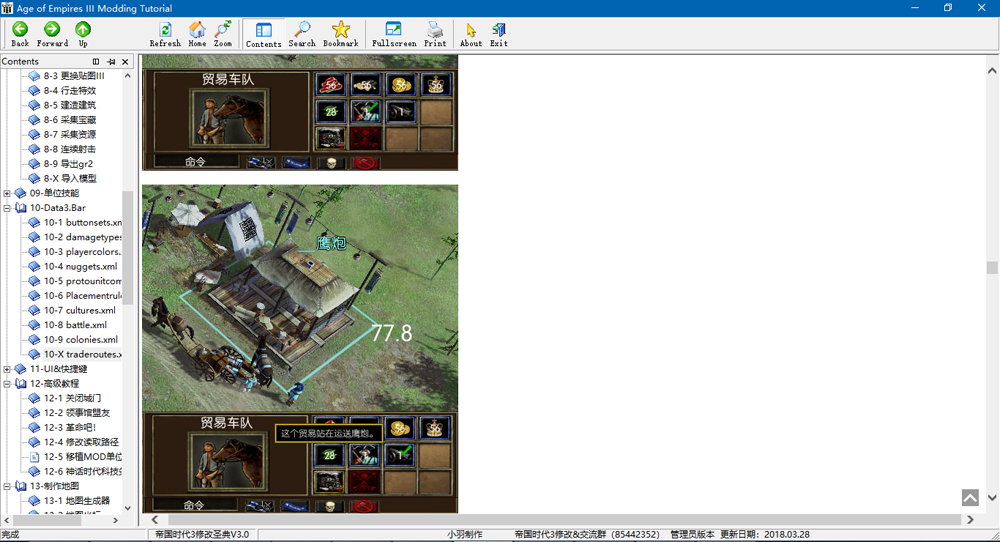Image resolution: width=1000 pixels, height=542 pixels.
Task: Select topic 8-7 采集资源
Action: click(x=70, y=134)
